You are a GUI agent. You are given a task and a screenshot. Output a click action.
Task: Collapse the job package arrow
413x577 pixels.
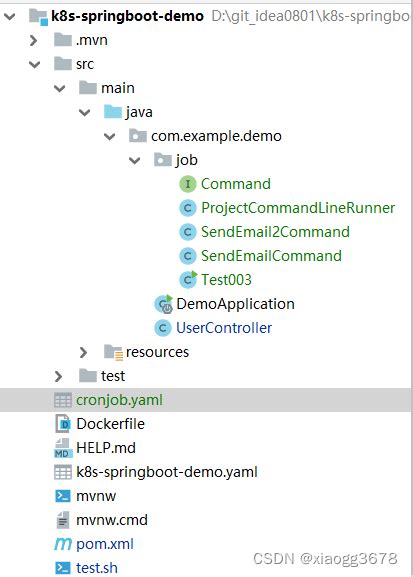coord(134,160)
